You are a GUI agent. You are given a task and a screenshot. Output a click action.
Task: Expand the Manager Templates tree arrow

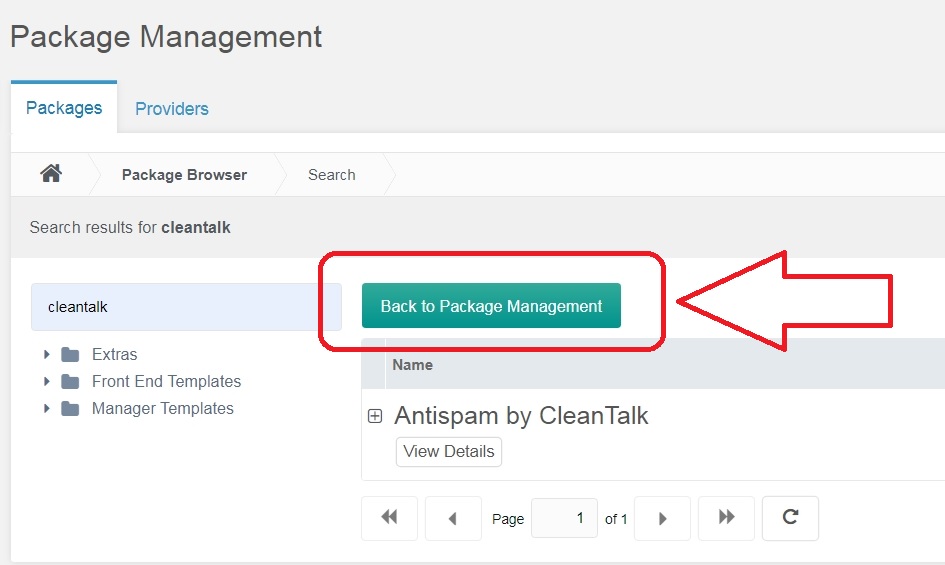(46, 409)
